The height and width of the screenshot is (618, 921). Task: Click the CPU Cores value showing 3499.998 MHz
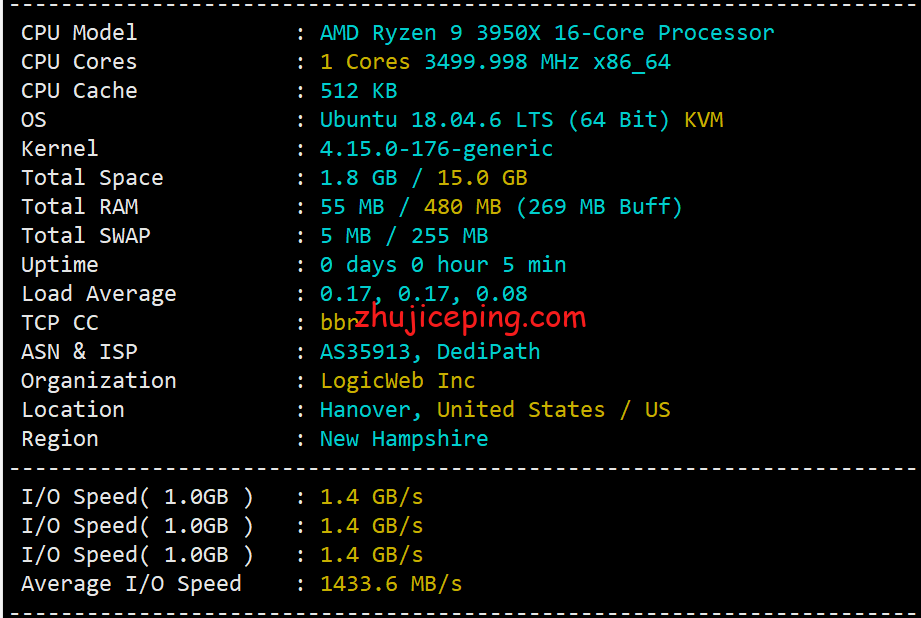495,62
